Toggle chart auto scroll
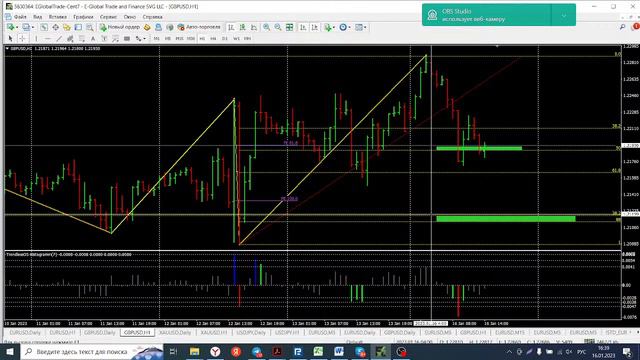The width and height of the screenshot is (640, 360). (x=303, y=27)
